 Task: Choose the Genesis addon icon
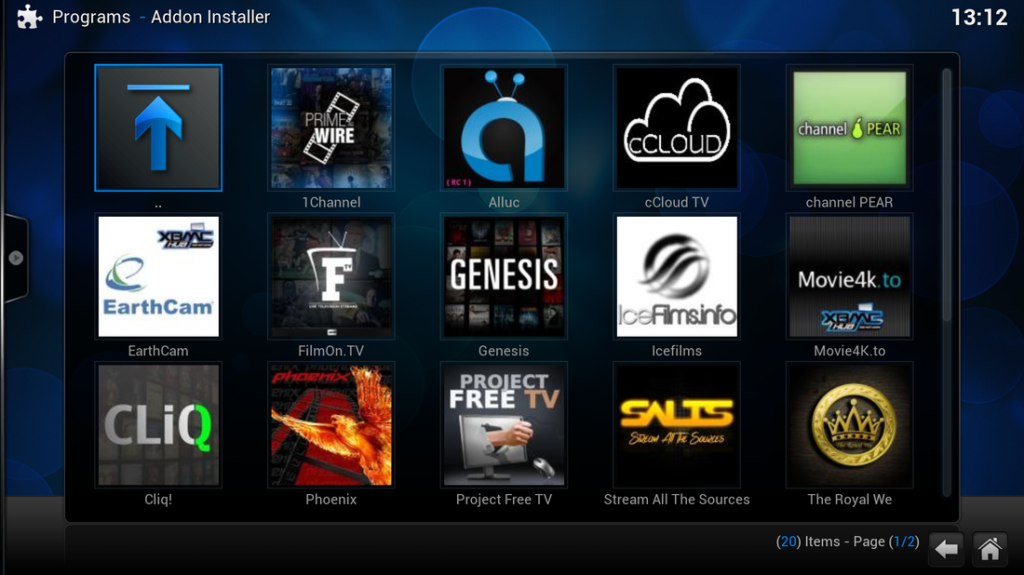(x=504, y=276)
